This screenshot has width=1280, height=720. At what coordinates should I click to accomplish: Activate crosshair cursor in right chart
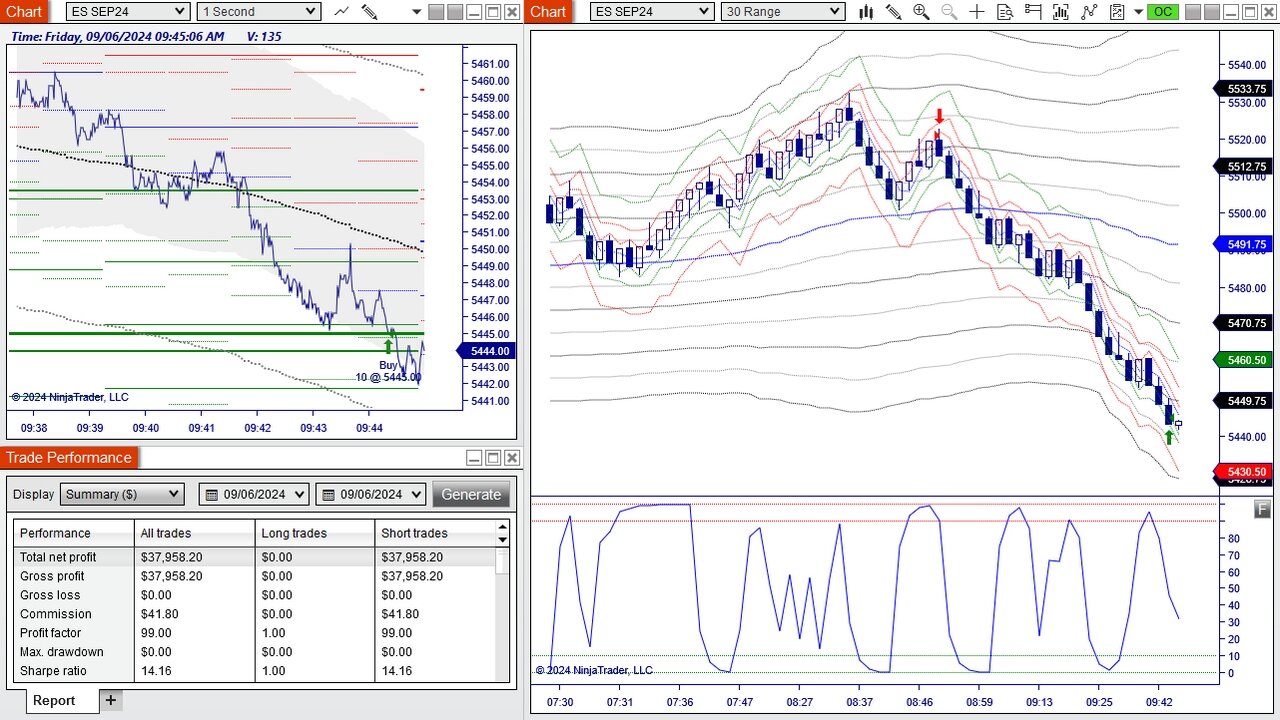(x=977, y=12)
